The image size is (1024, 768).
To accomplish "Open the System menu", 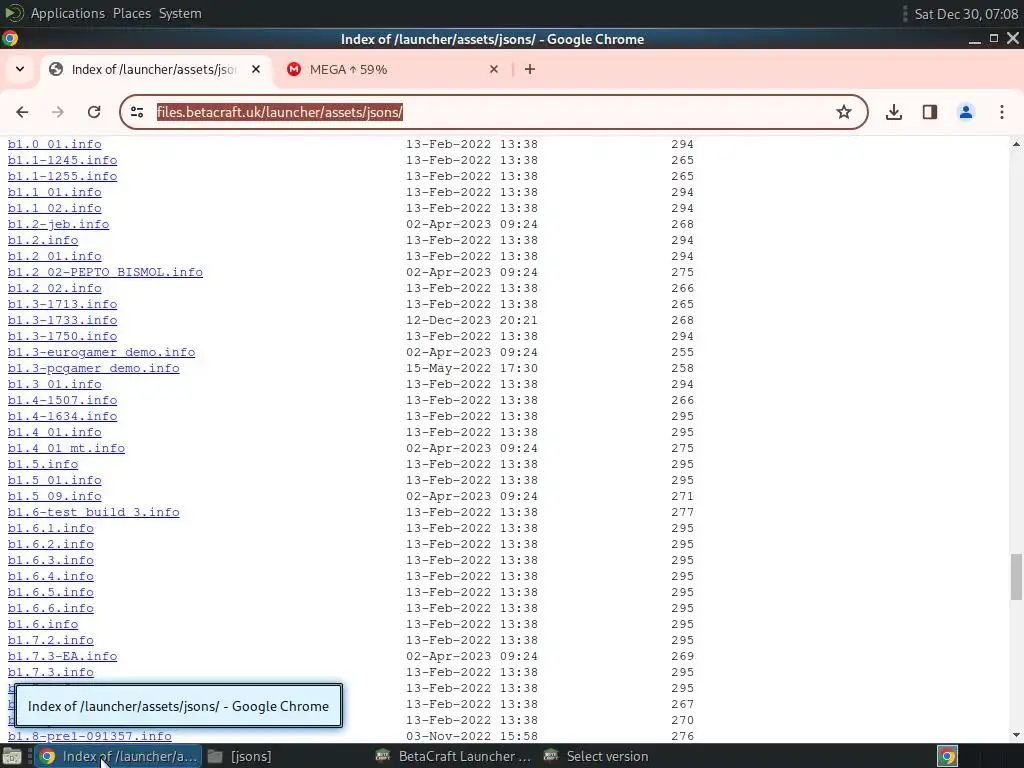I will [180, 13].
